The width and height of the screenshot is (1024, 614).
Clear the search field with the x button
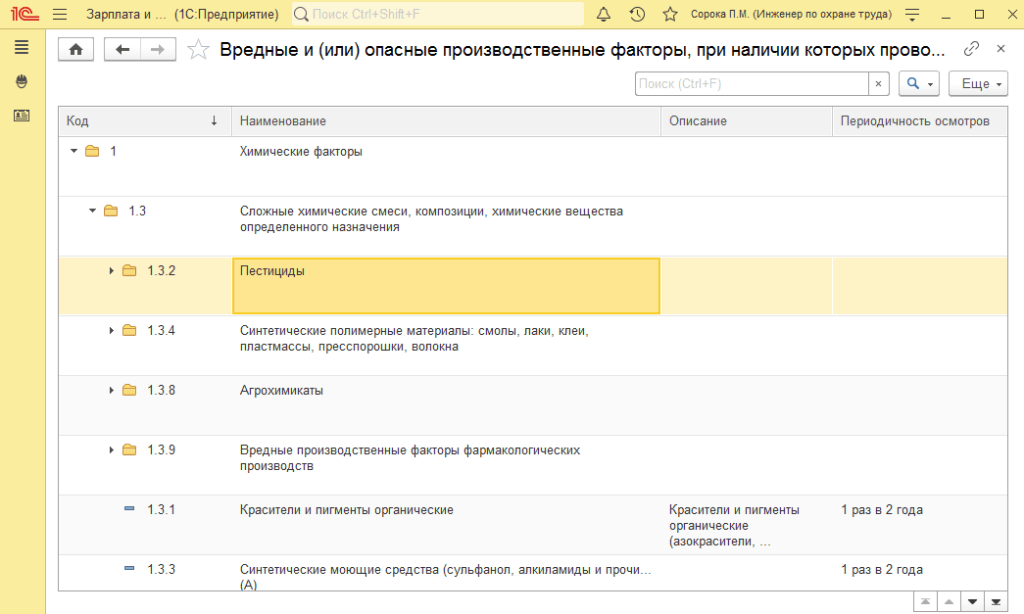(x=878, y=84)
